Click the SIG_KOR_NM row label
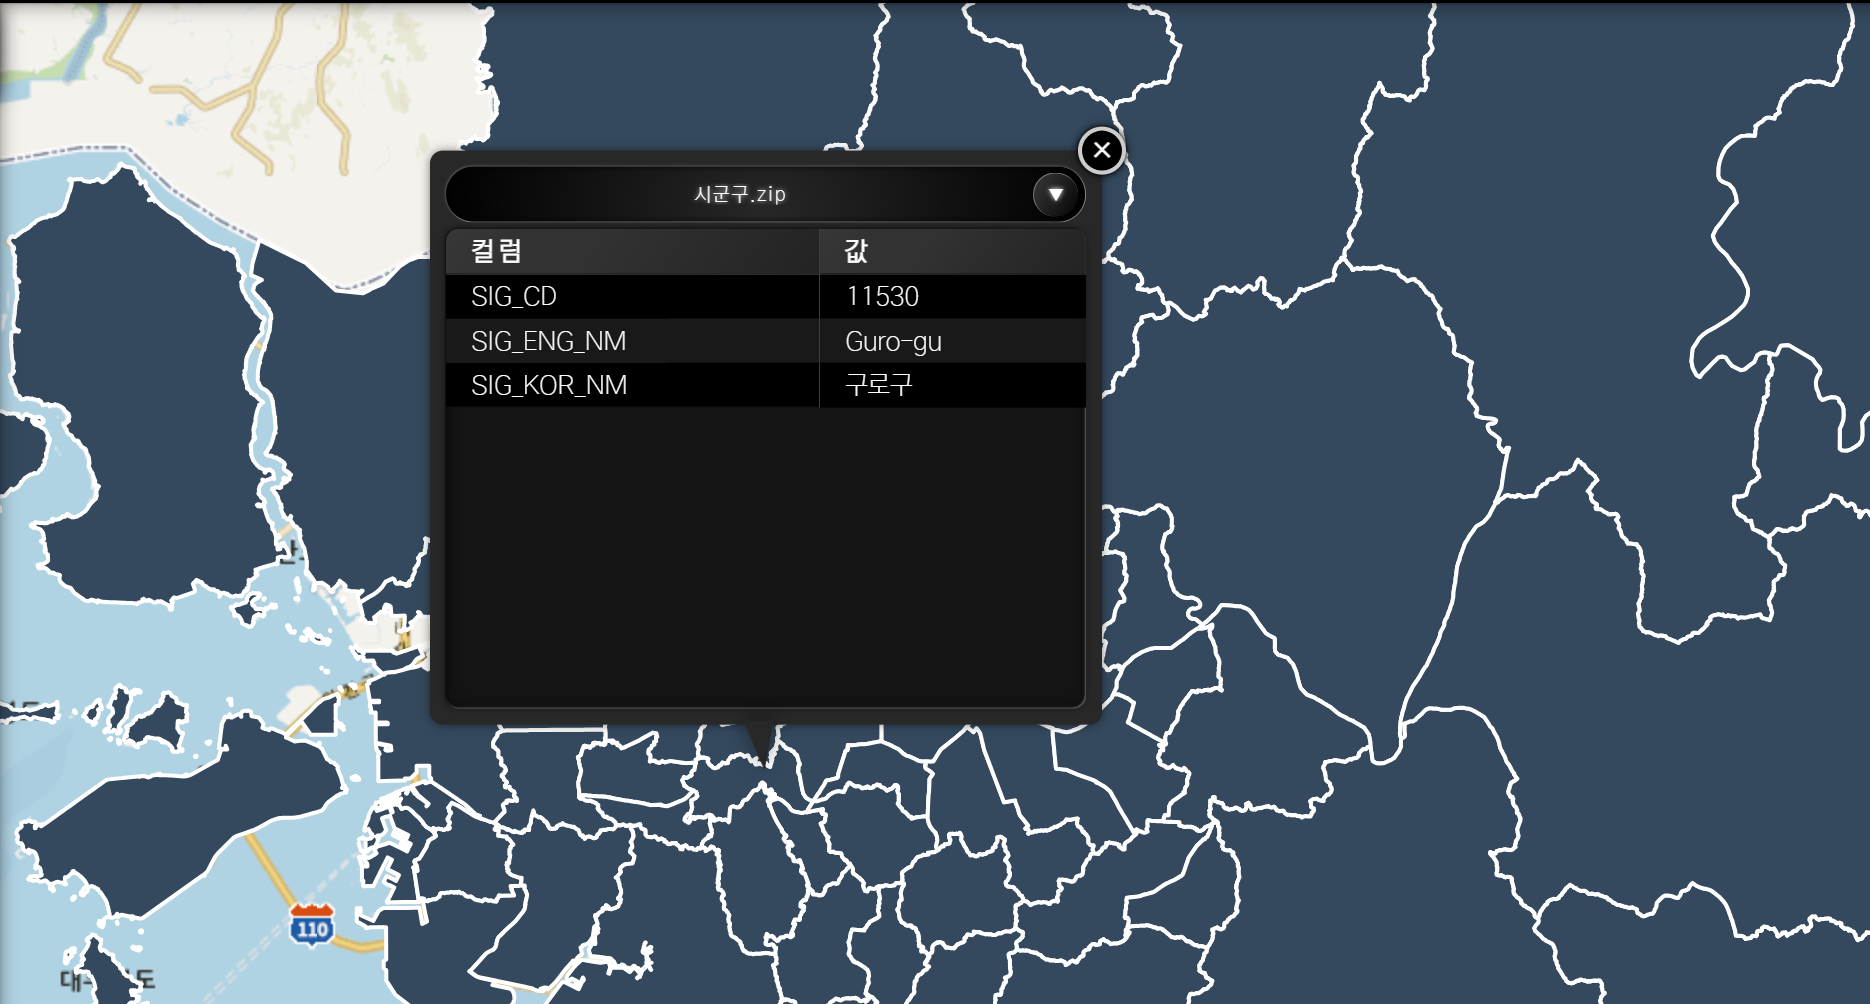Image resolution: width=1870 pixels, height=1004 pixels. click(x=548, y=385)
